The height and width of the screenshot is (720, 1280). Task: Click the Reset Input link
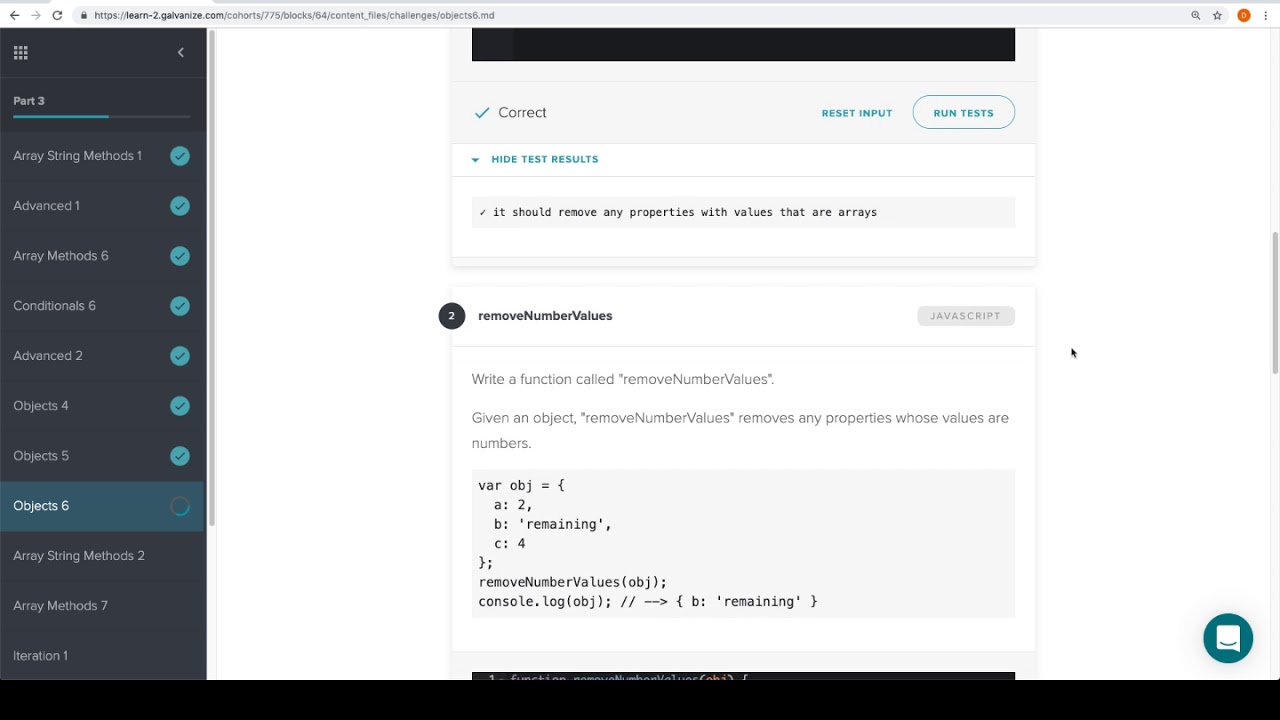click(x=856, y=113)
